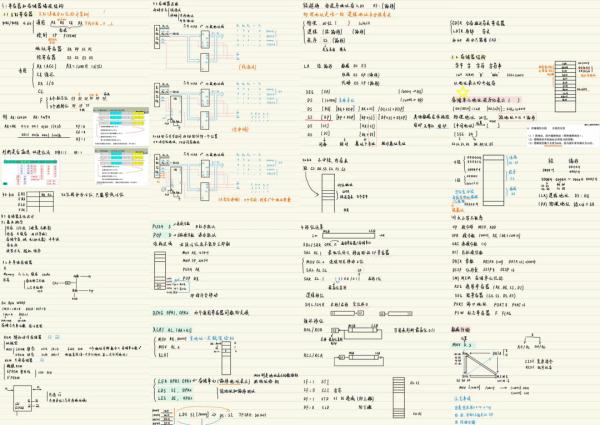The image size is (600, 425).
Task: Click the XCHG OPR1, OPR2 instruction heading
Action: 172,312
